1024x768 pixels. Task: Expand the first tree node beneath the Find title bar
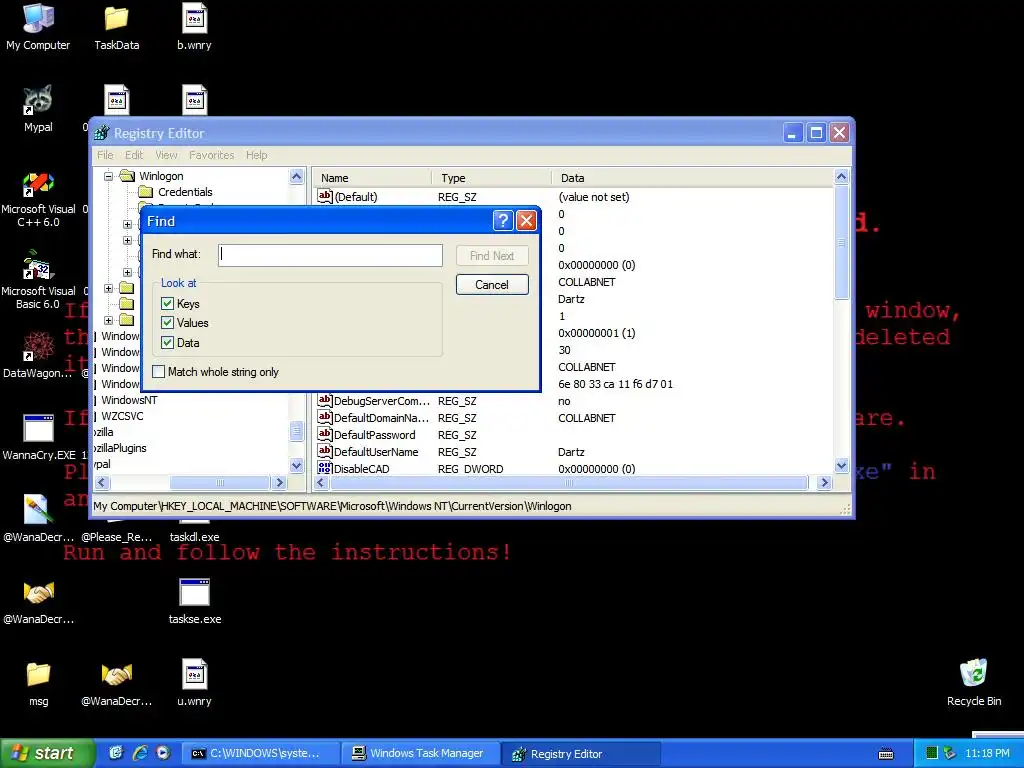pos(127,224)
